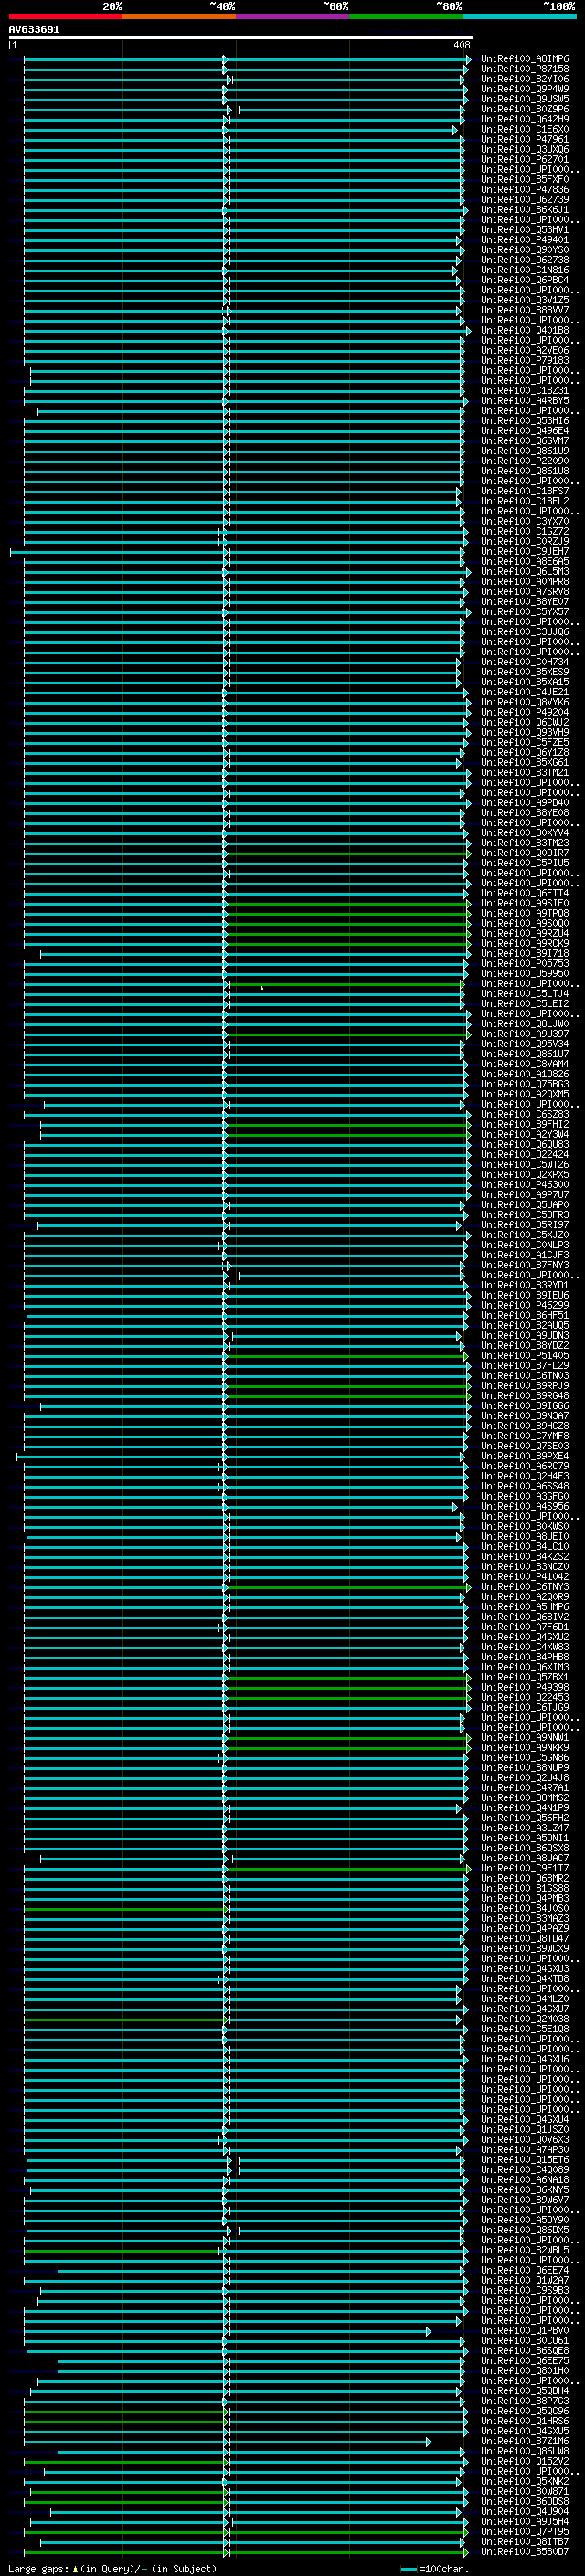Select hit label UniRef100_P46300

pos(524,1186)
